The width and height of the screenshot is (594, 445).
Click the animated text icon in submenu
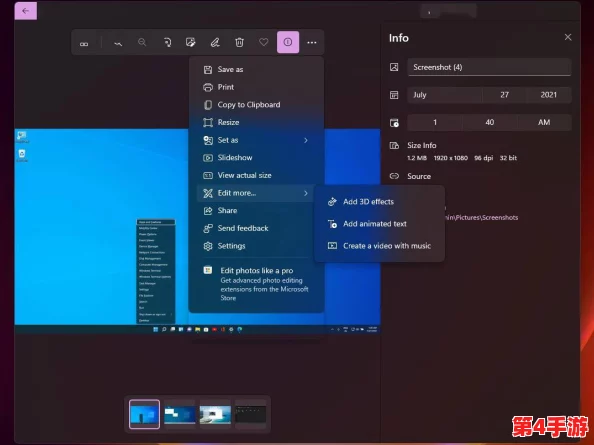click(x=332, y=224)
